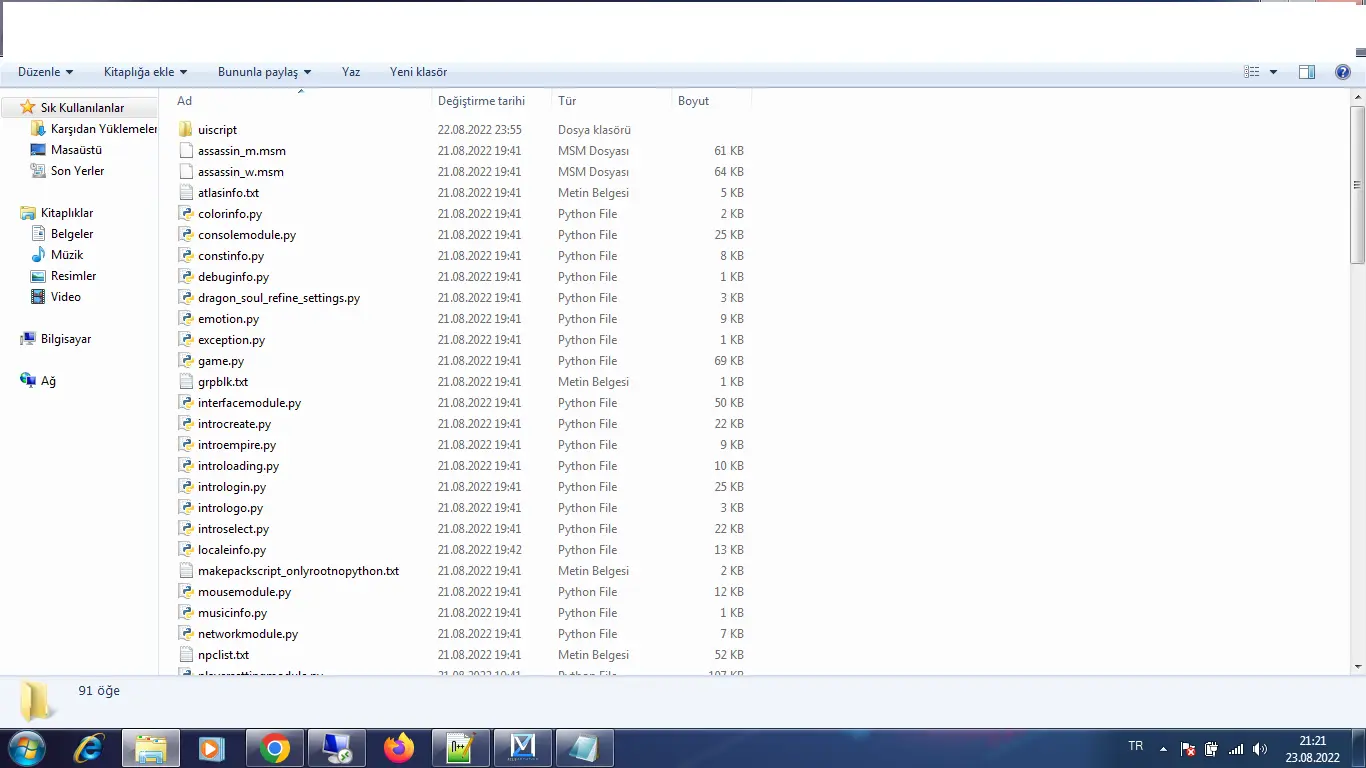
Task: Open Chrome from the taskbar
Action: click(x=274, y=747)
